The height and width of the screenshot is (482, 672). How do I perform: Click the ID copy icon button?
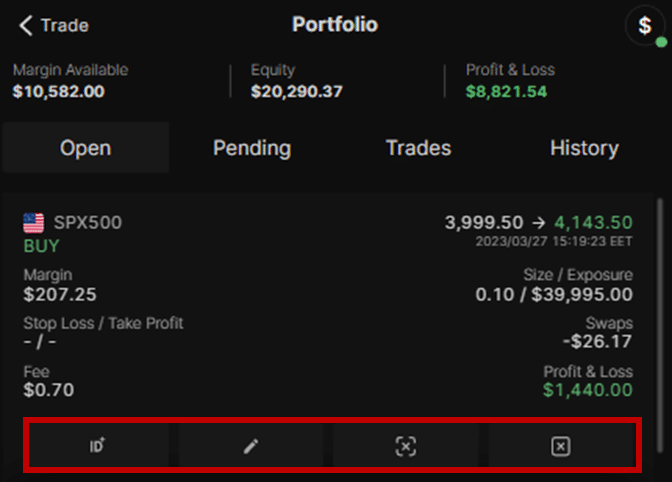(x=99, y=446)
